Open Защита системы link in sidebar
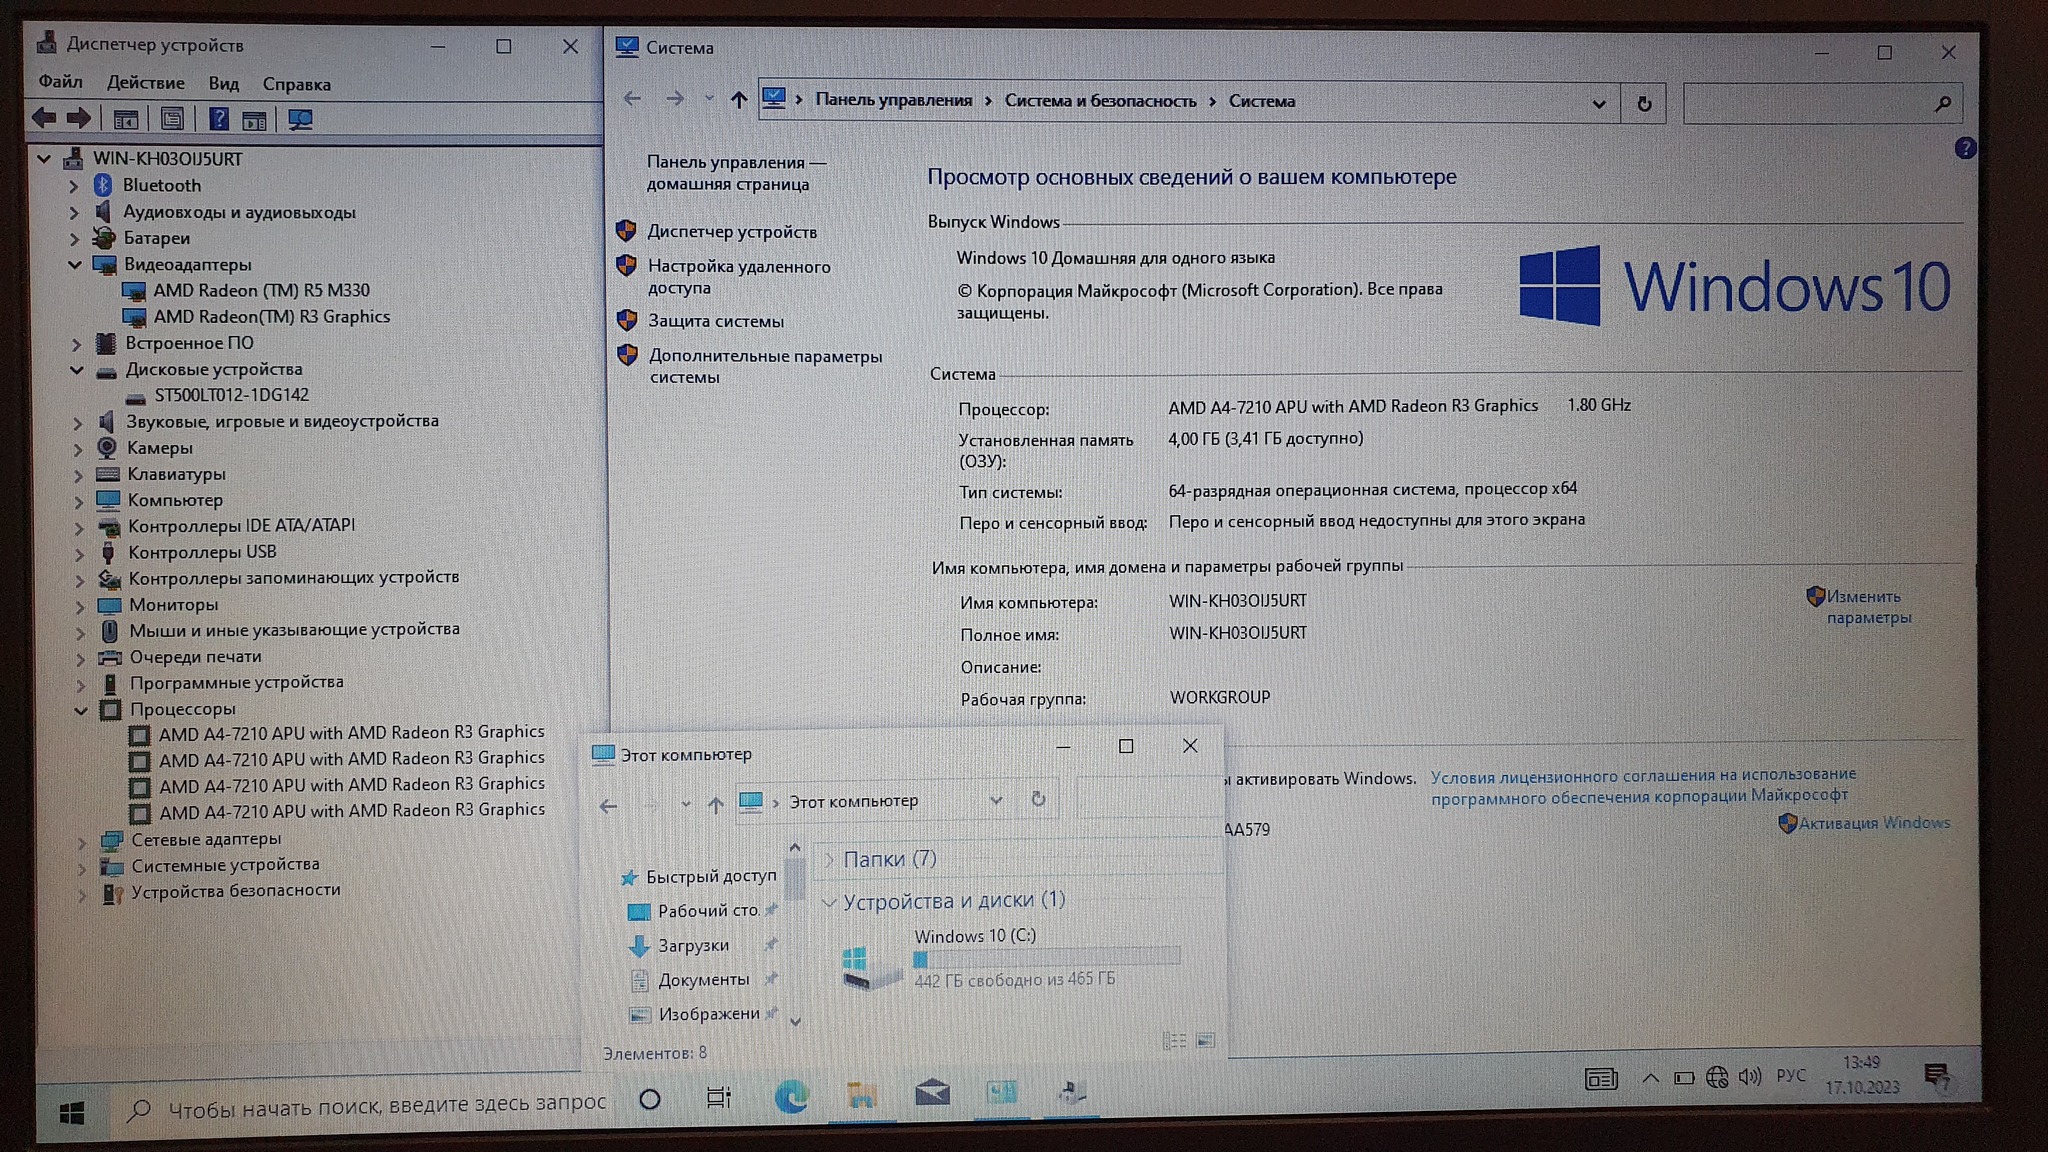Viewport: 2048px width, 1152px height. (715, 321)
